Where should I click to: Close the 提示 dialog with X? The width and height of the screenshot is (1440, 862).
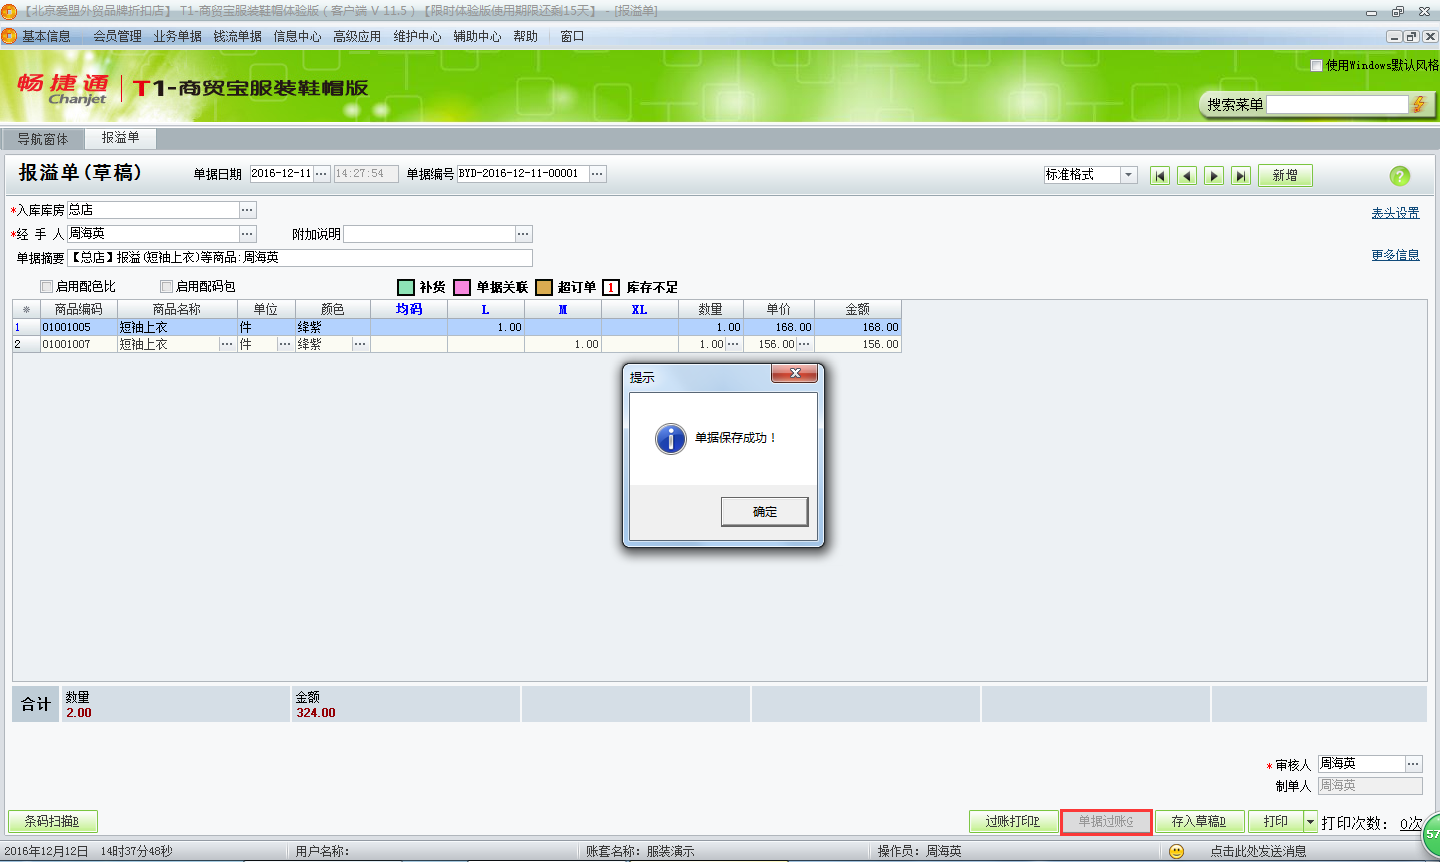click(795, 373)
